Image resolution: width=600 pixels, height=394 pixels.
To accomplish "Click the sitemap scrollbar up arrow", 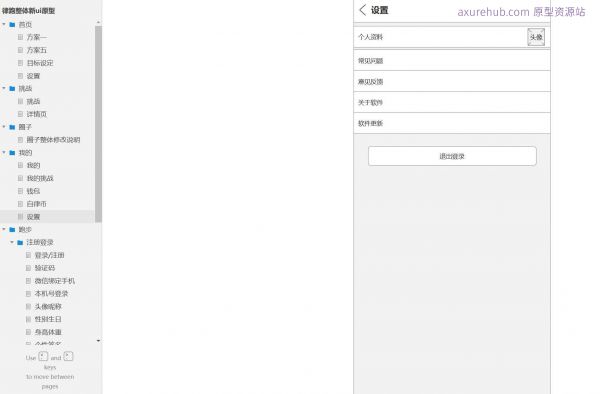I will [x=98, y=23].
